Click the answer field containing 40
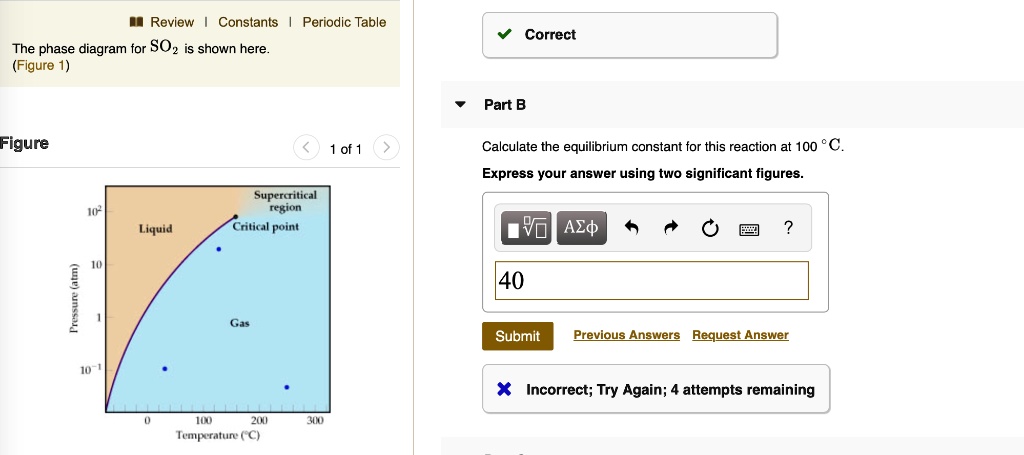1024x455 pixels. click(x=650, y=281)
